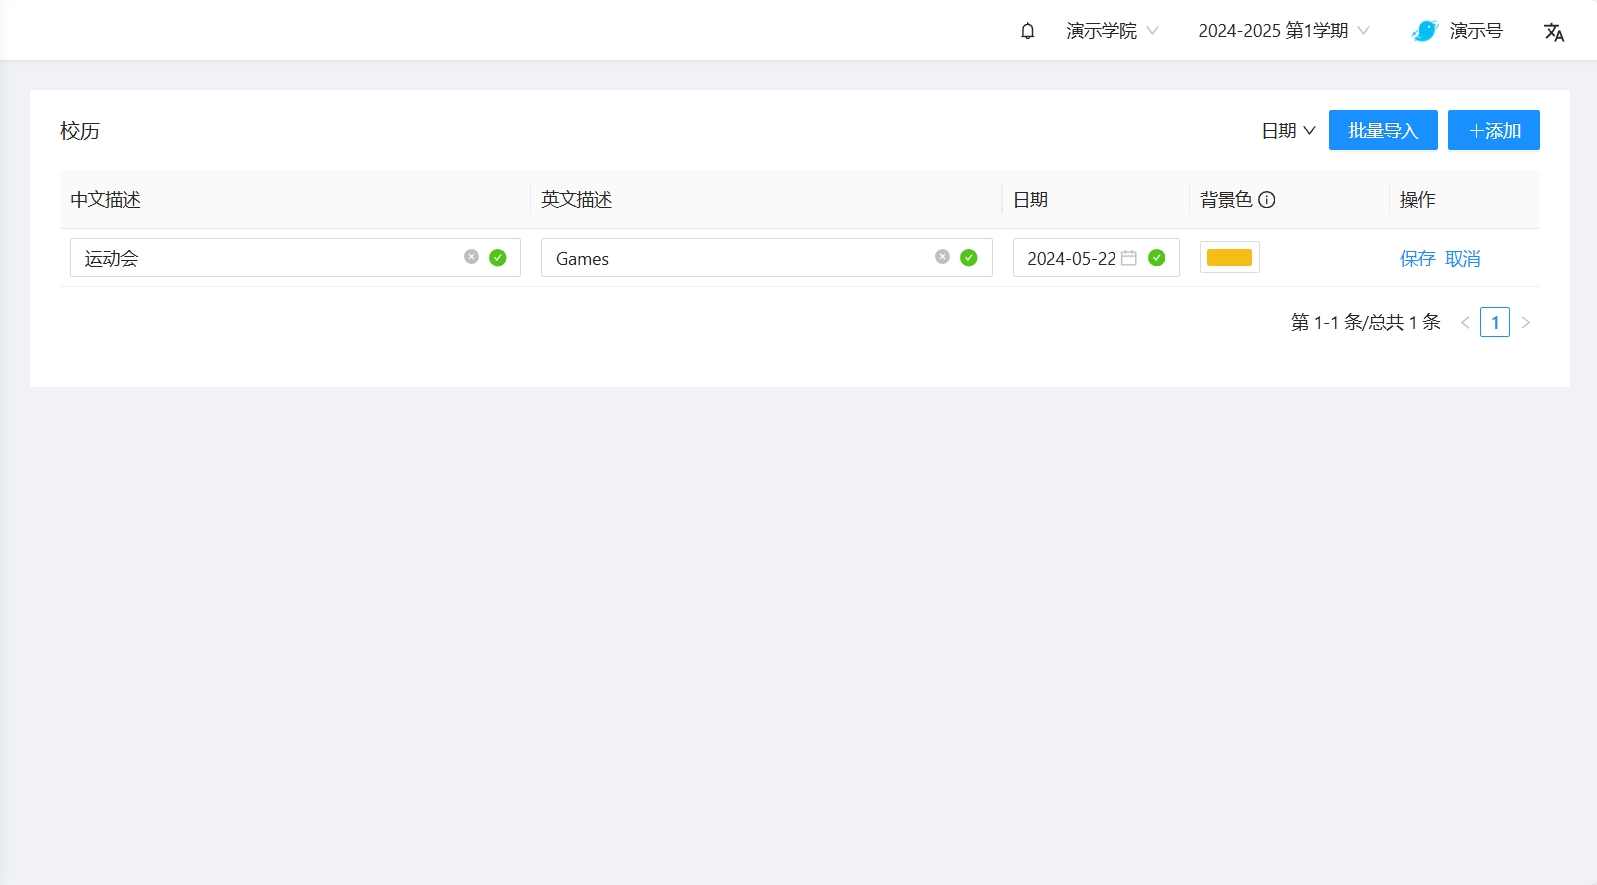Screen dimensions: 1597x885
Task: Clear the Games English description field
Action: pyautogui.click(x=942, y=257)
